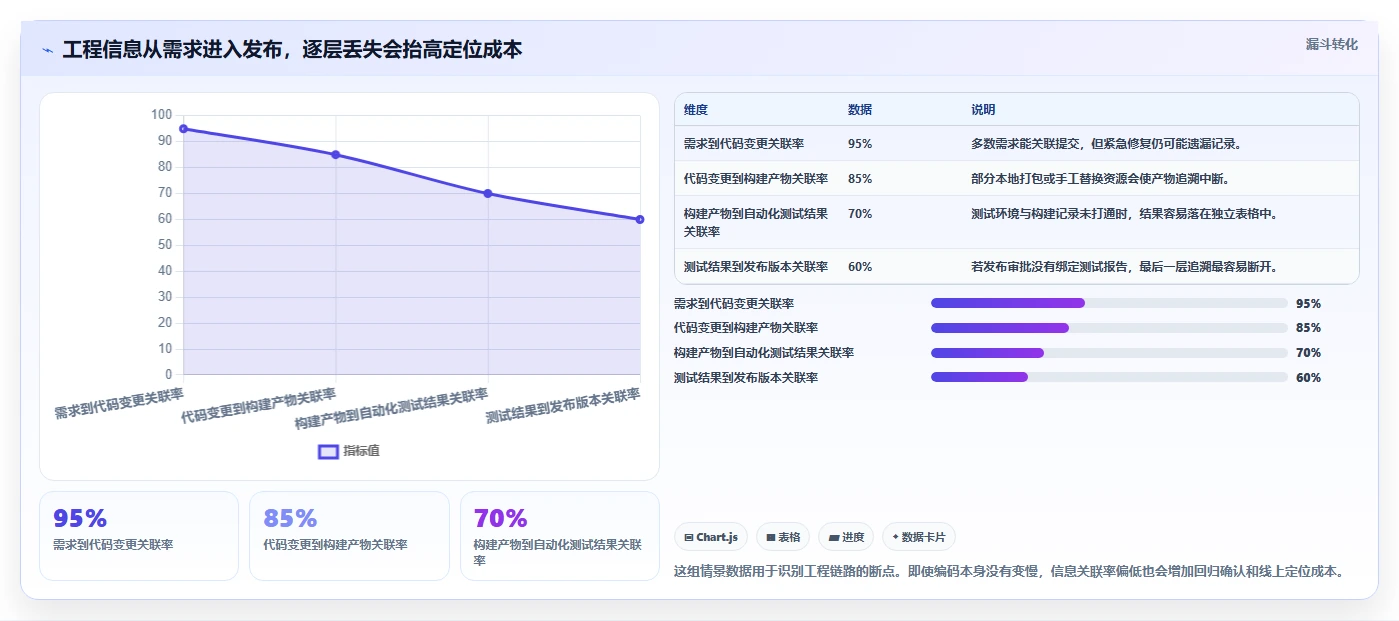Click the 85% value in the table

860,179
